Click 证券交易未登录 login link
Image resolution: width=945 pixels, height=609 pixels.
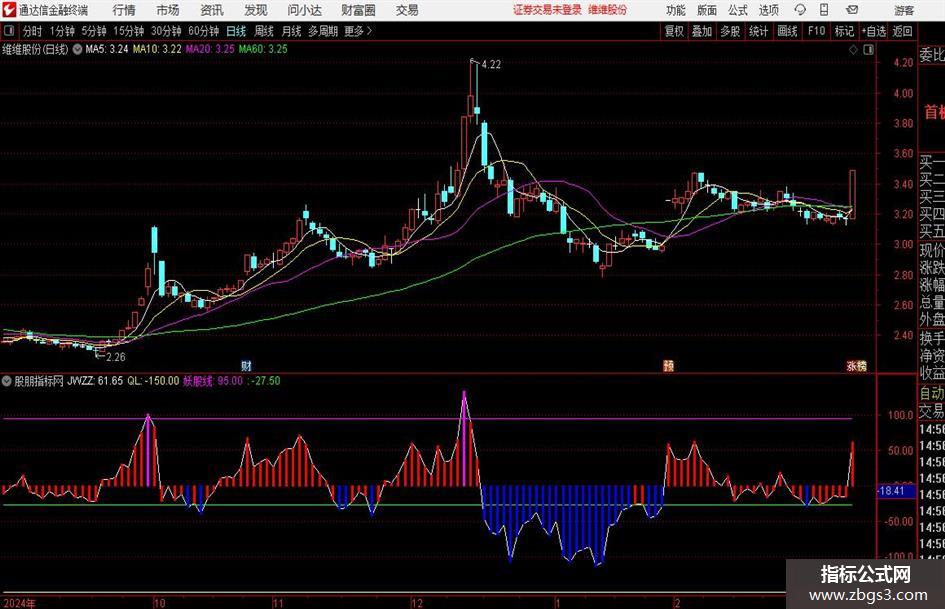pyautogui.click(x=547, y=10)
